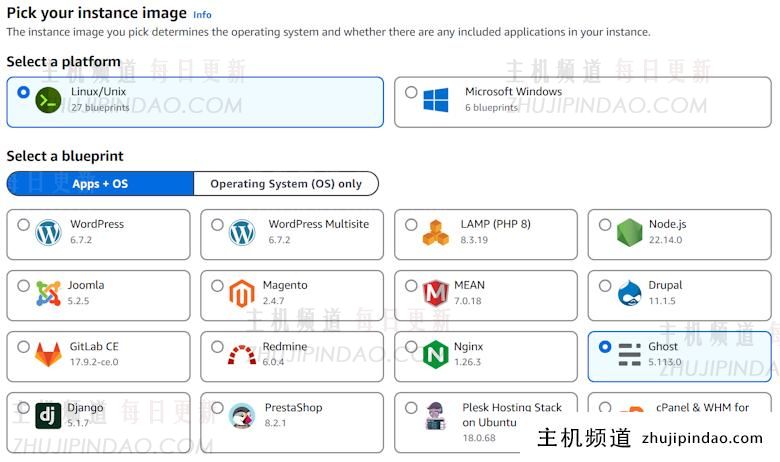Click the "8.3.19" version under LAMP
This screenshot has height=462, width=780.
click(474, 240)
